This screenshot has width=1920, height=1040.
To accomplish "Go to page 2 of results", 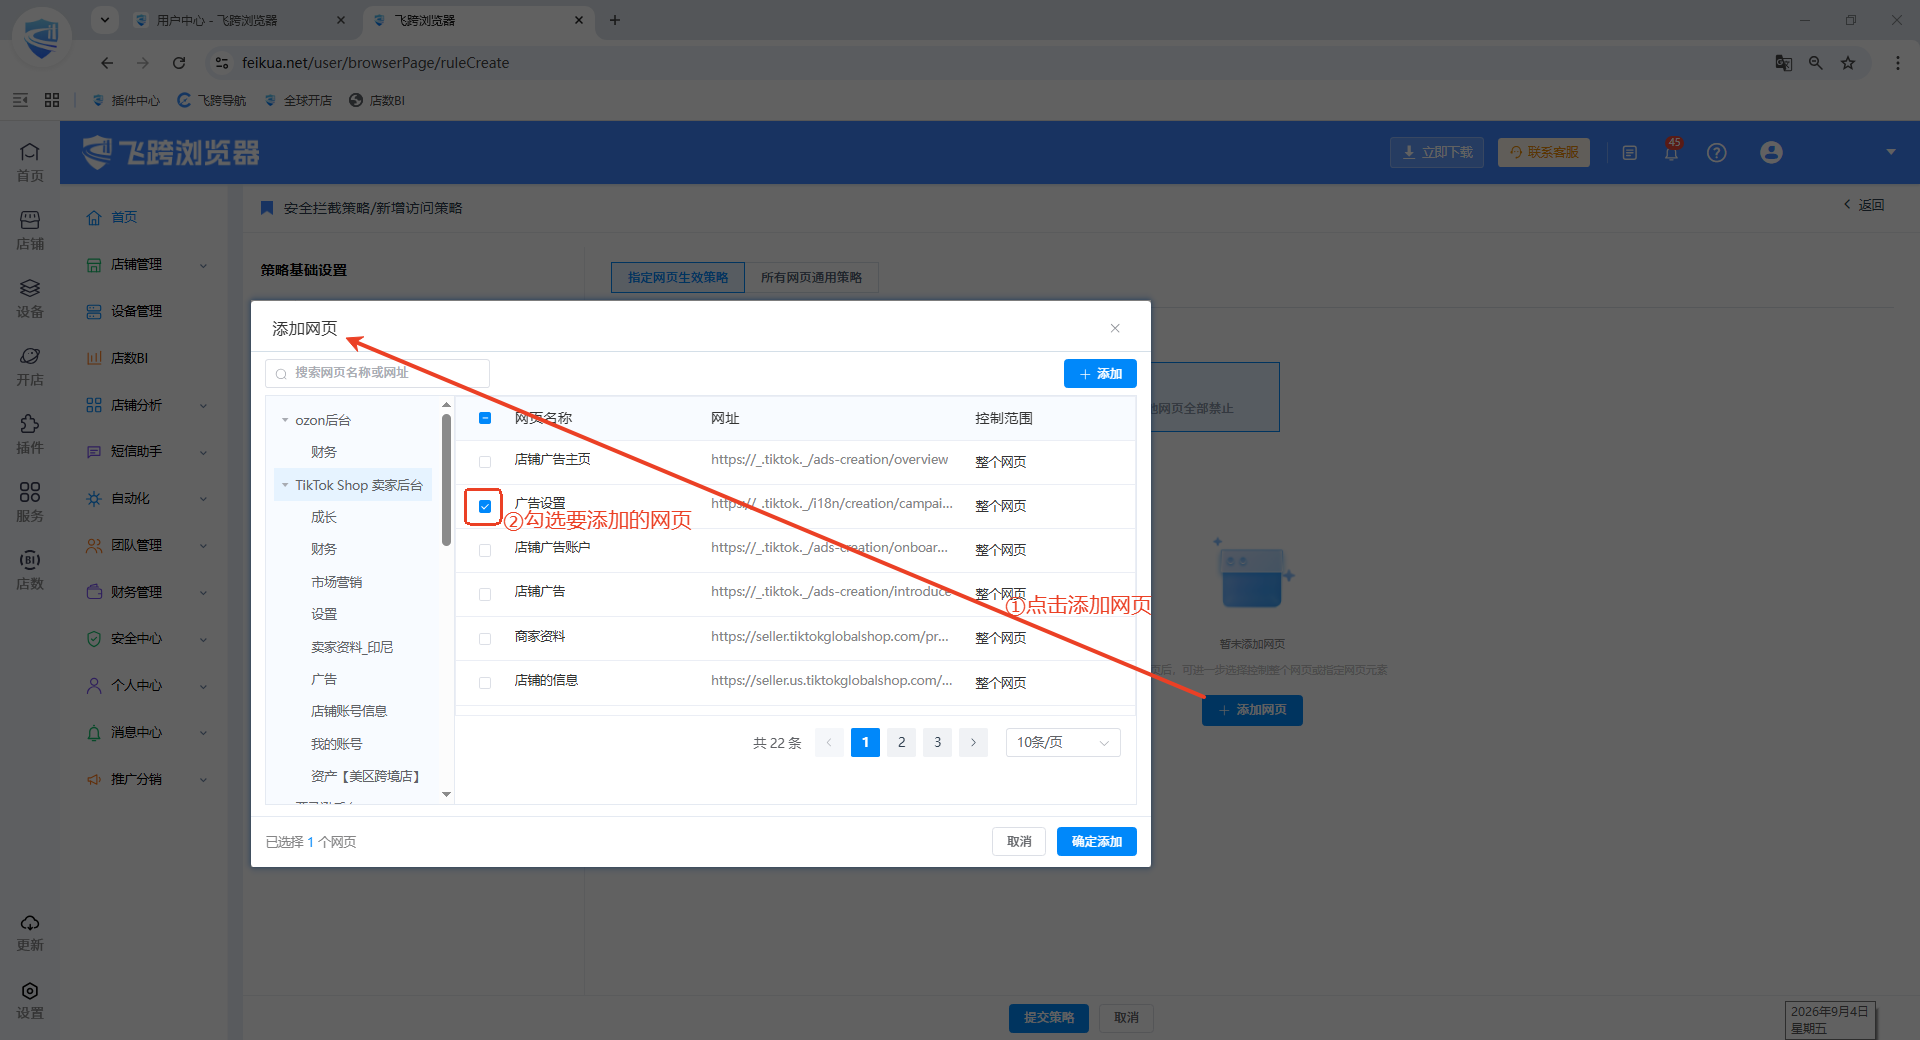I will click(901, 742).
